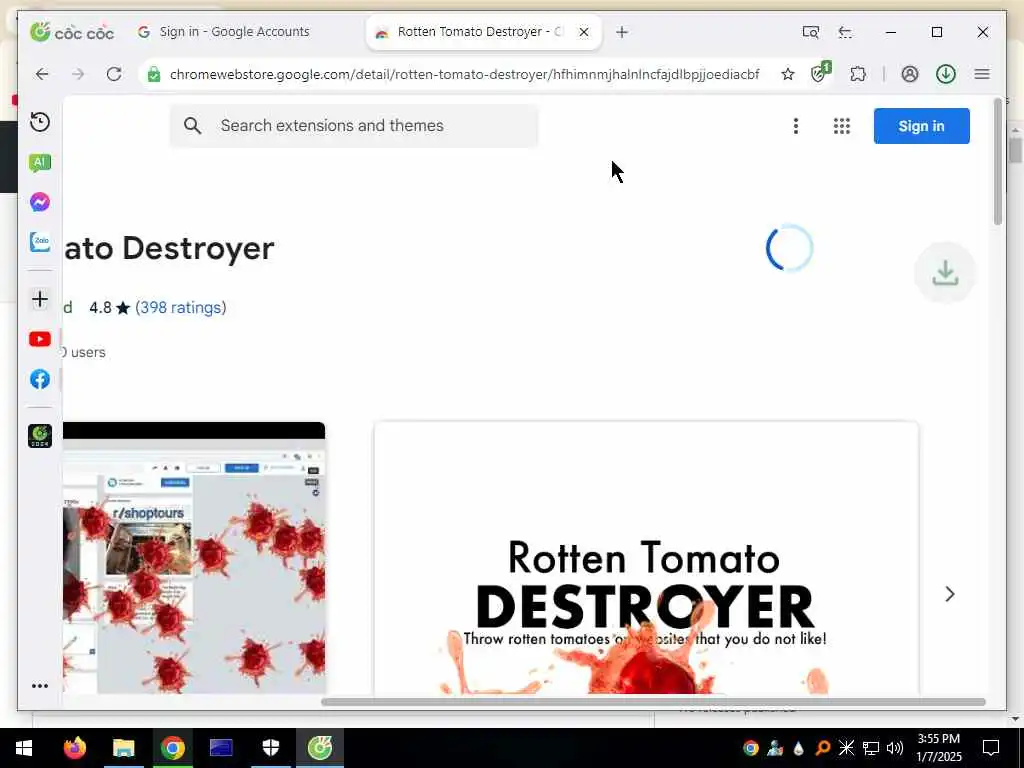
Task: Click the page vertical scrollbar
Action: pos(997,162)
